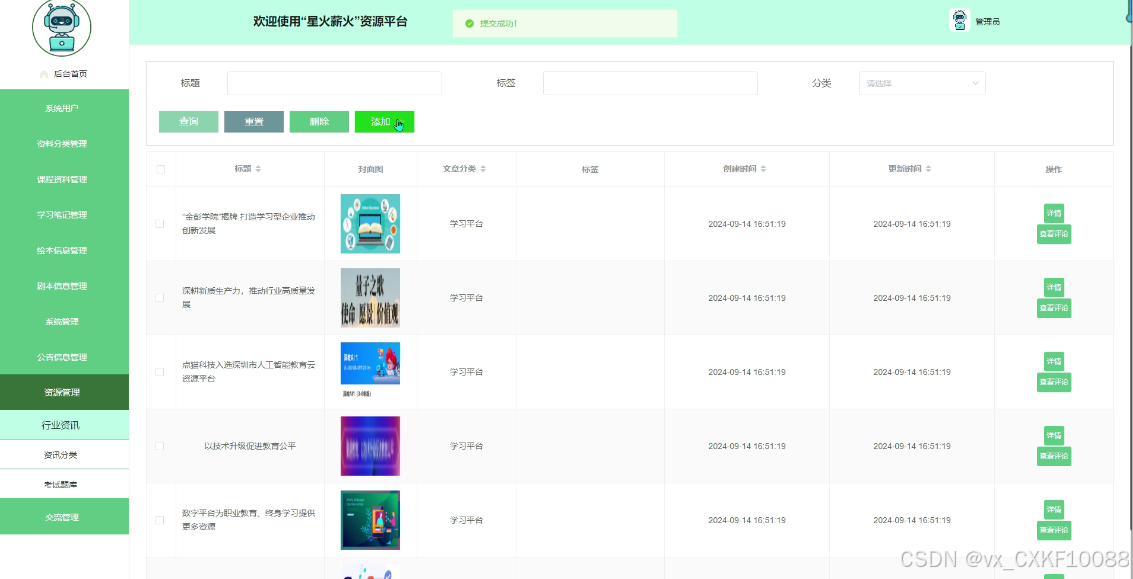Expand the 绘本信息管理 sidebar menu
This screenshot has height=579, width=1133.
pos(64,250)
